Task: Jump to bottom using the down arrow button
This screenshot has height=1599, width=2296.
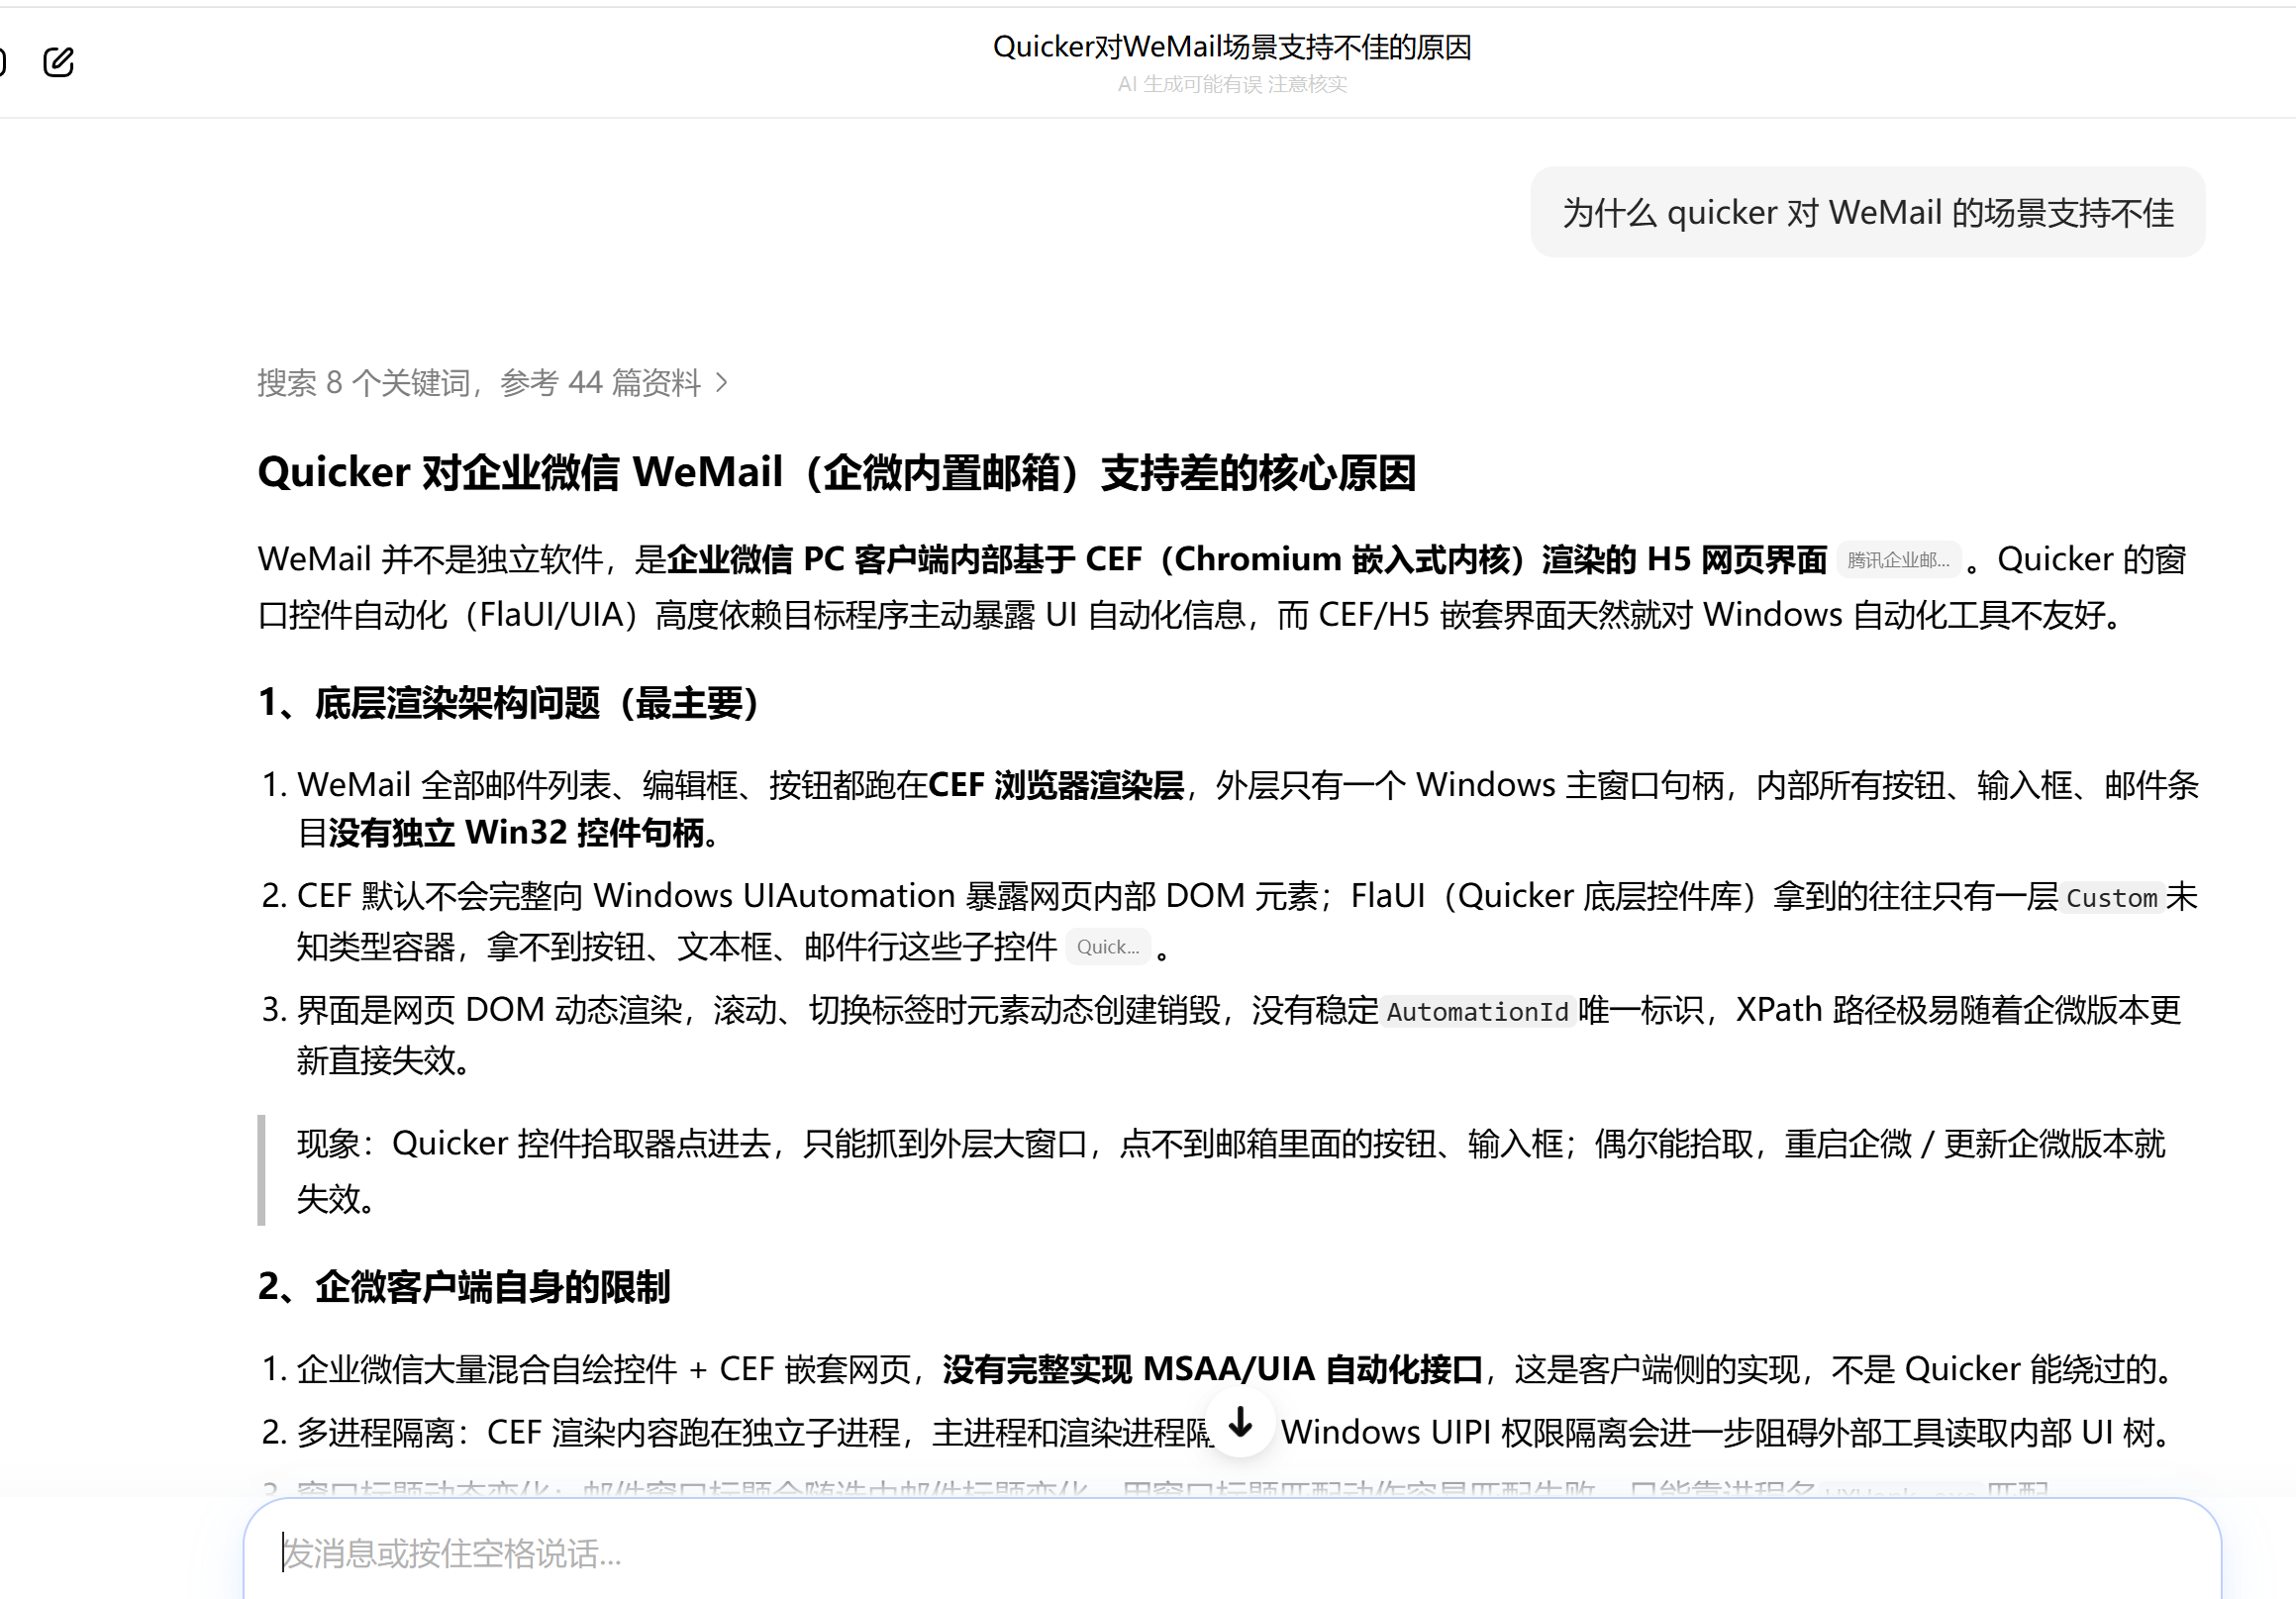Action: click(1240, 1422)
